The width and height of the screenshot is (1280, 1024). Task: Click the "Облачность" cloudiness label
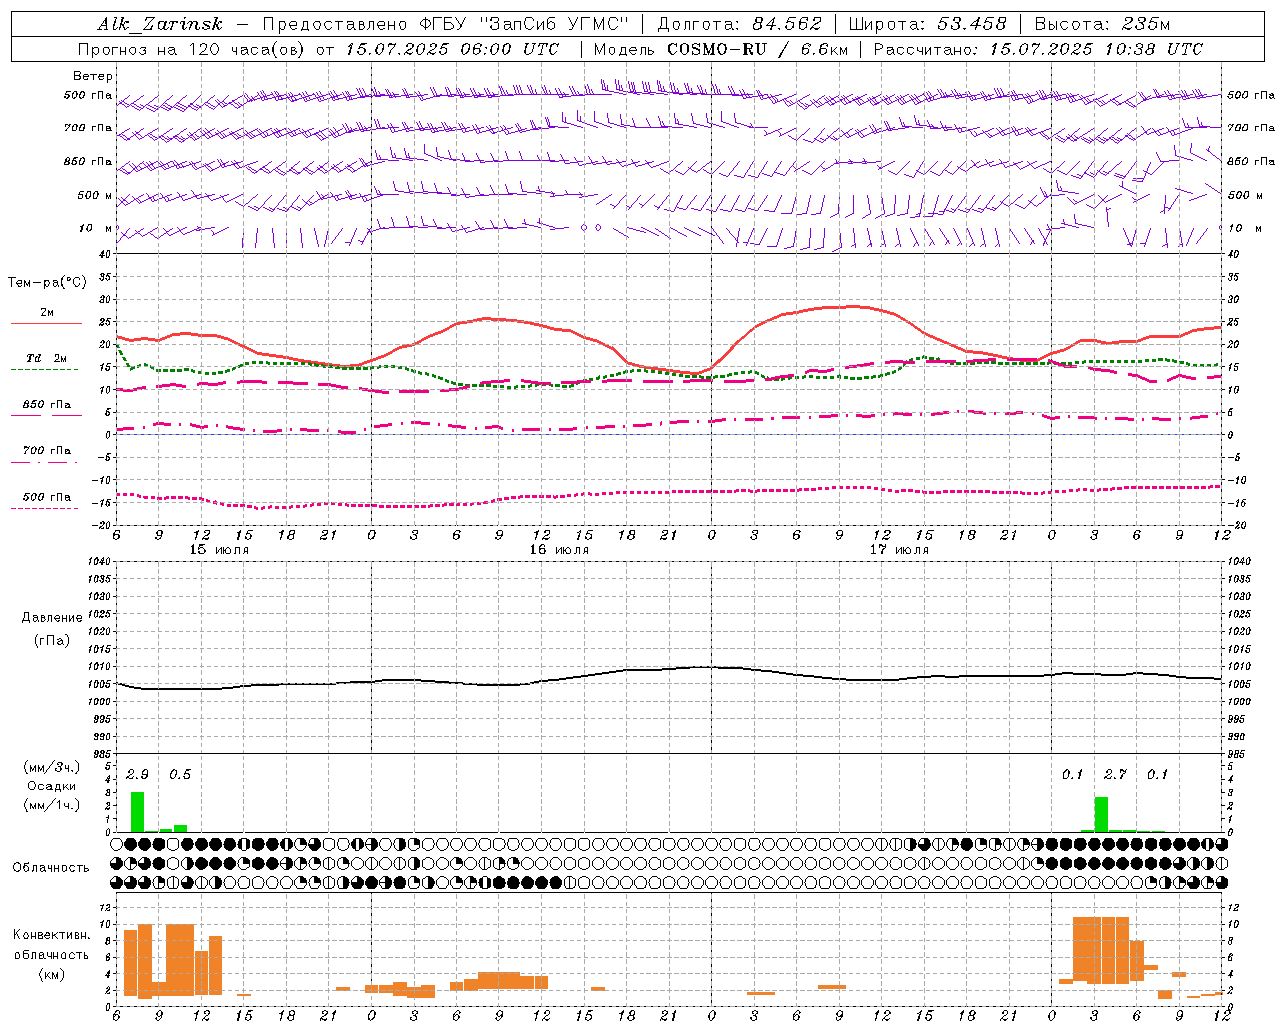pos(51,867)
